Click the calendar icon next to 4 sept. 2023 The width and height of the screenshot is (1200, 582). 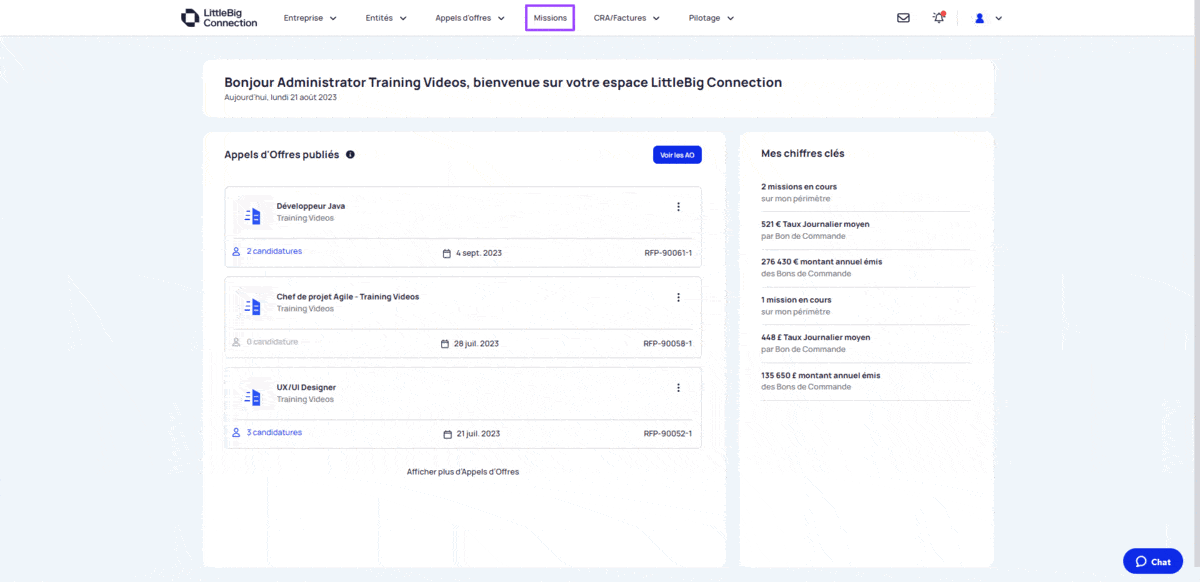[x=446, y=253]
